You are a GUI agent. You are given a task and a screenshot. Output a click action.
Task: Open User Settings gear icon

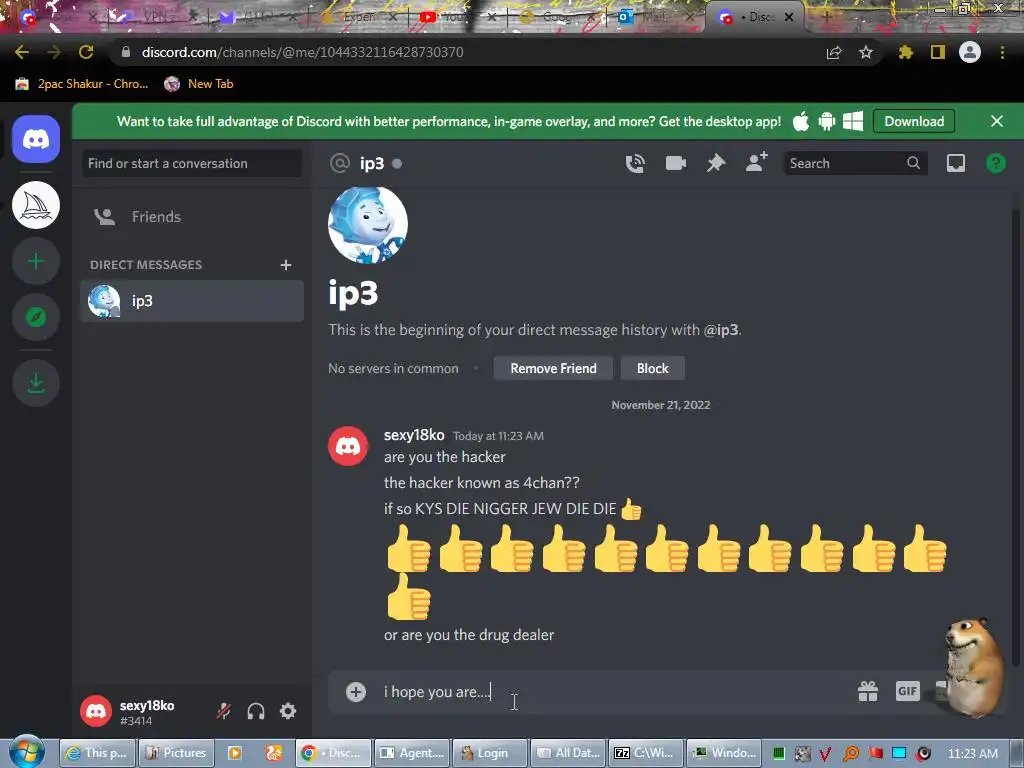tap(288, 711)
